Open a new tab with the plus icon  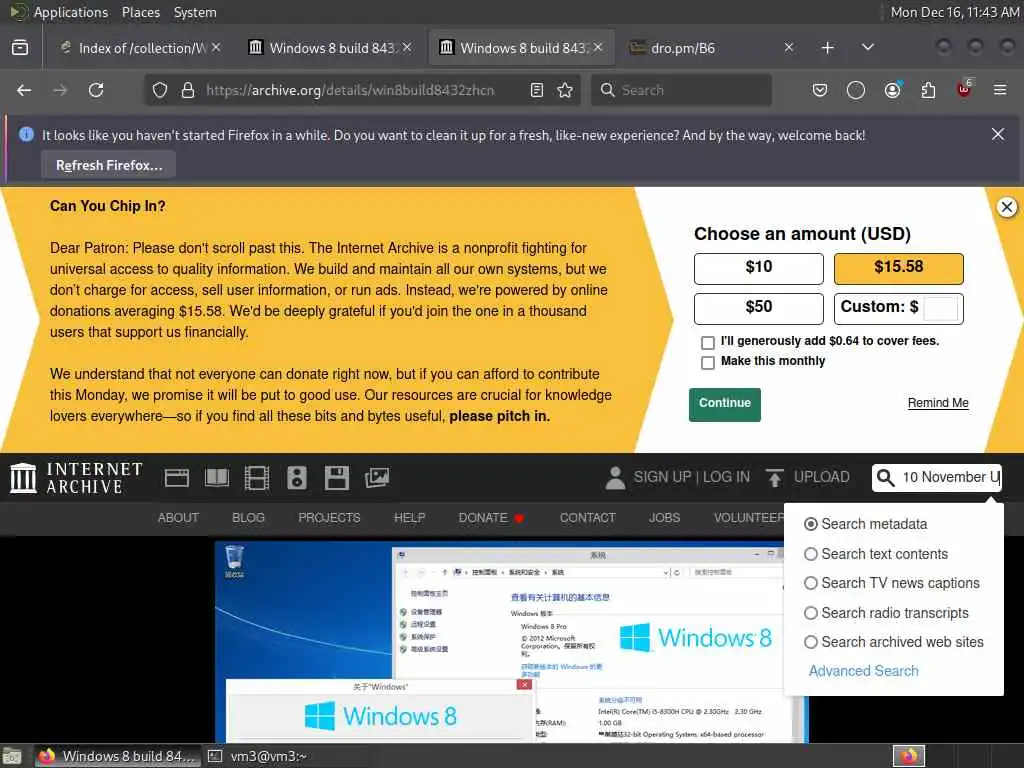click(x=827, y=48)
